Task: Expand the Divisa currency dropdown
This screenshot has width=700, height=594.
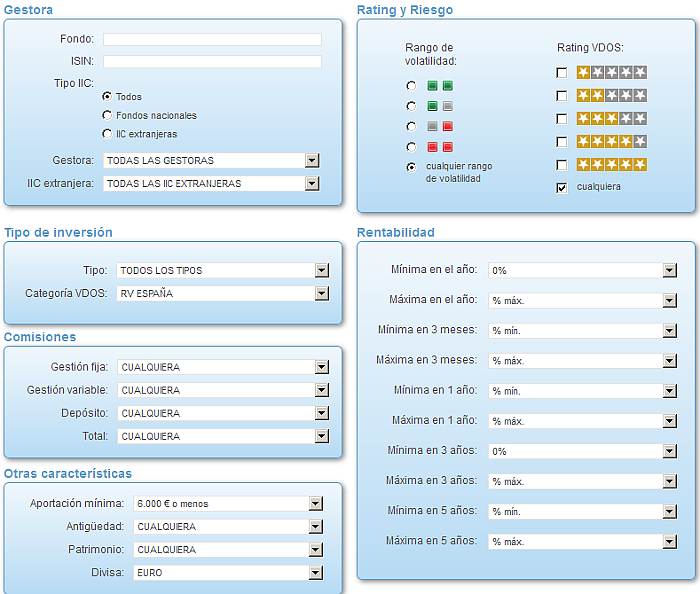Action: [x=316, y=573]
